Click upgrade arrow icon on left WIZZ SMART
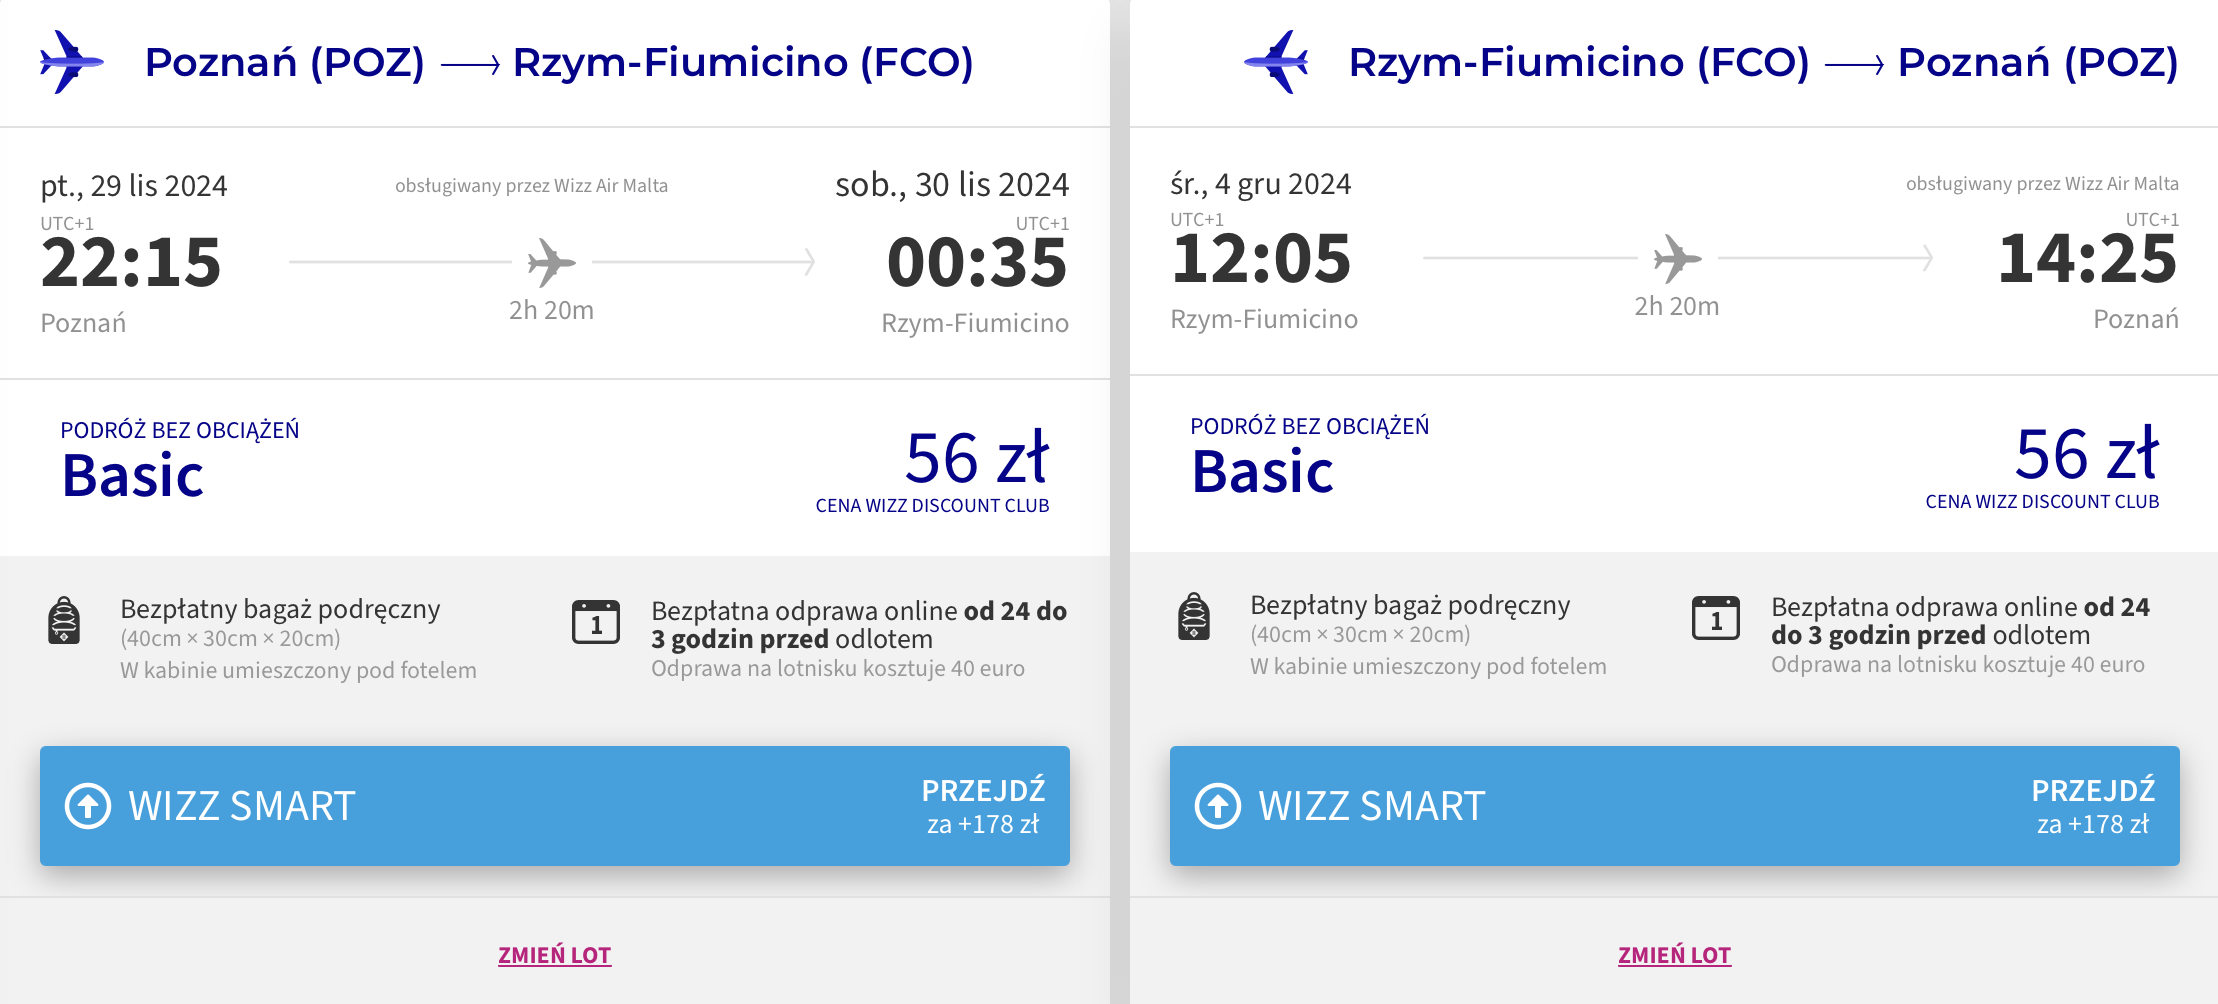 [x=88, y=806]
